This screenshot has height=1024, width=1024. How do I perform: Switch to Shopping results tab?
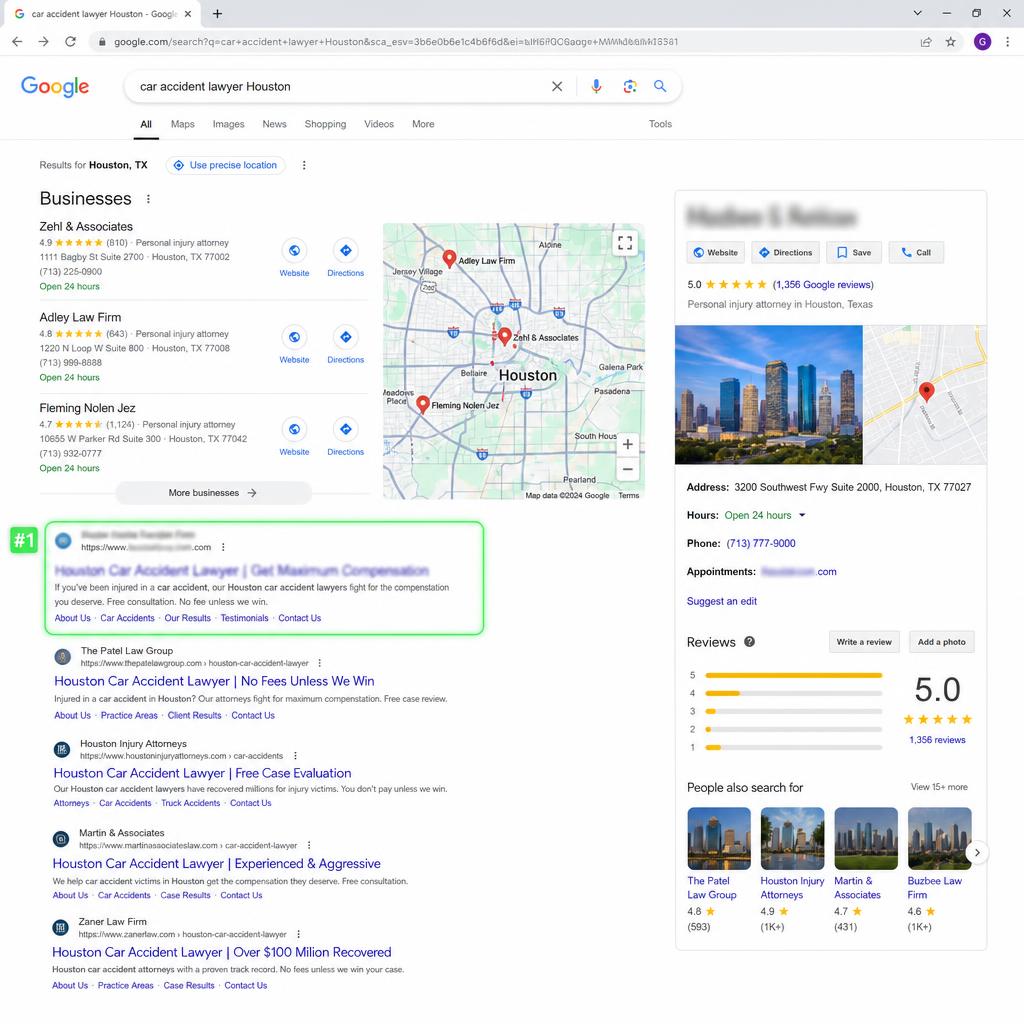point(325,124)
